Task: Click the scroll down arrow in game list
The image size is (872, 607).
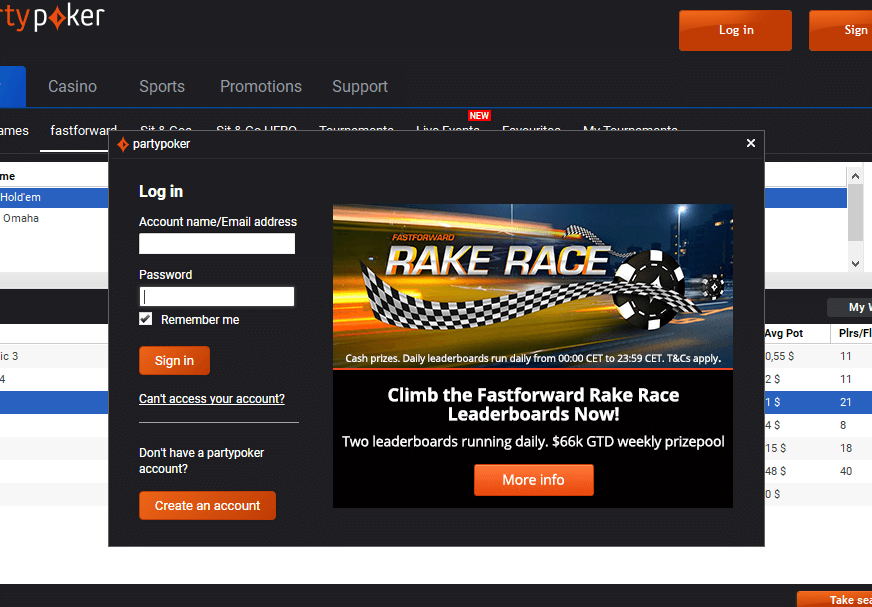Action: [x=855, y=263]
